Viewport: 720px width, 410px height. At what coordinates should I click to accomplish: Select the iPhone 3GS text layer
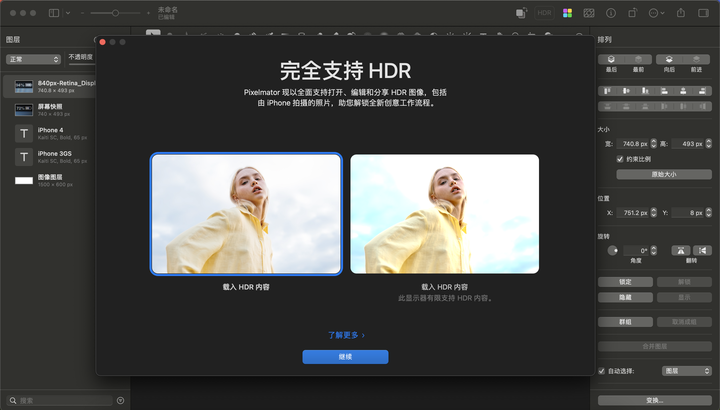pos(51,157)
